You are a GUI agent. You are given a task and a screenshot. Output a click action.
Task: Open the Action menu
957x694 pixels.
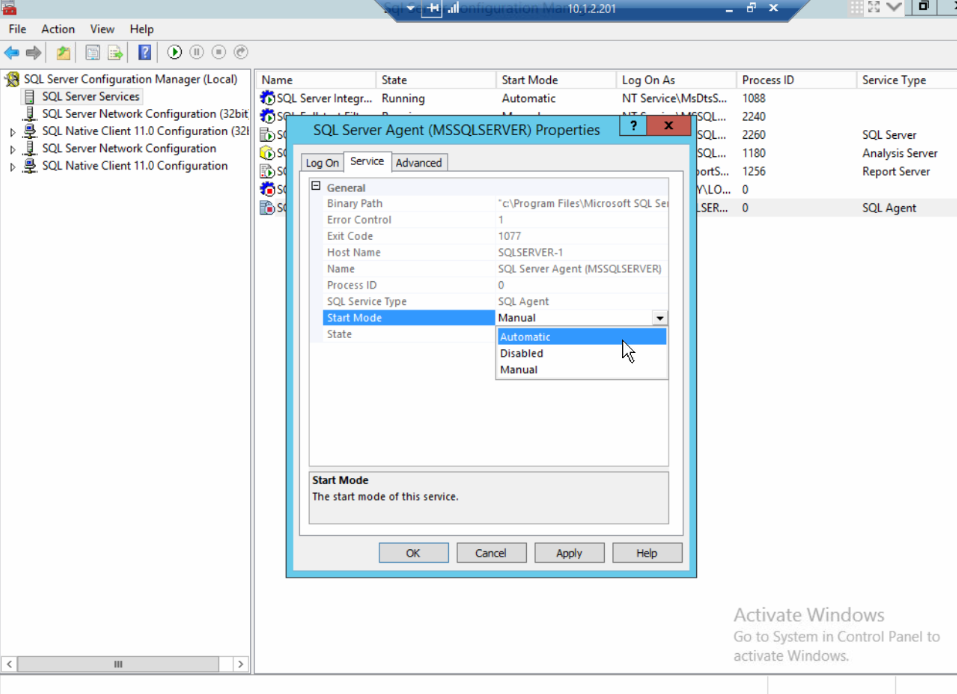58,29
